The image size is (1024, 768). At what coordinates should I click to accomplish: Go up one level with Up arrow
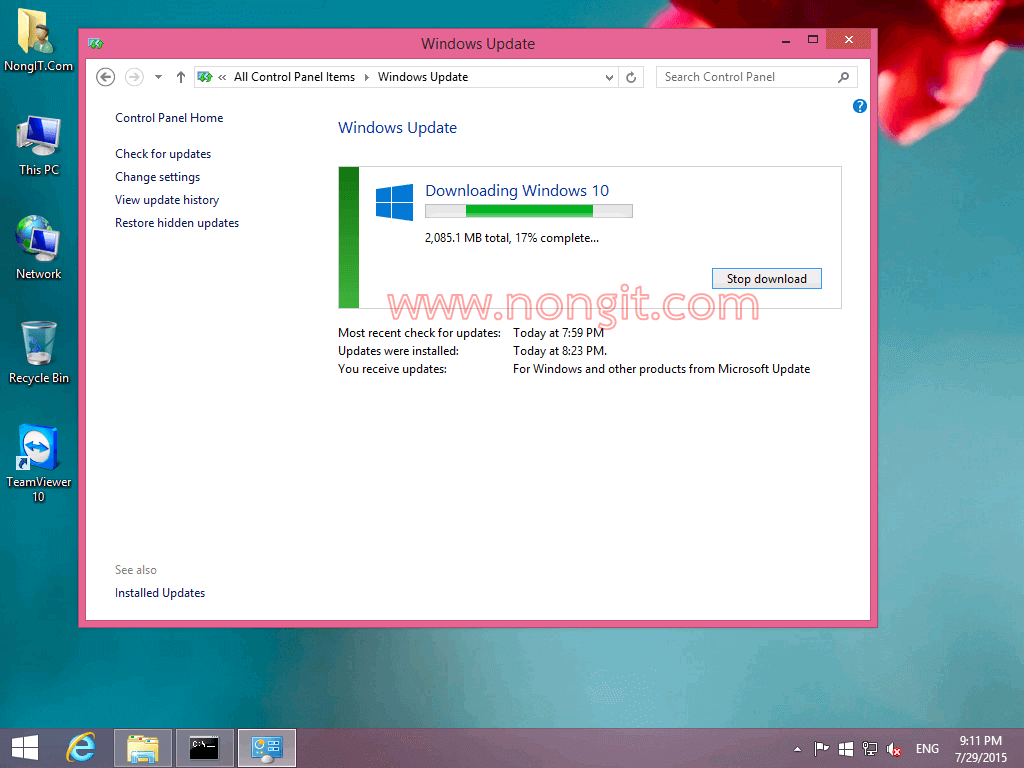[181, 77]
